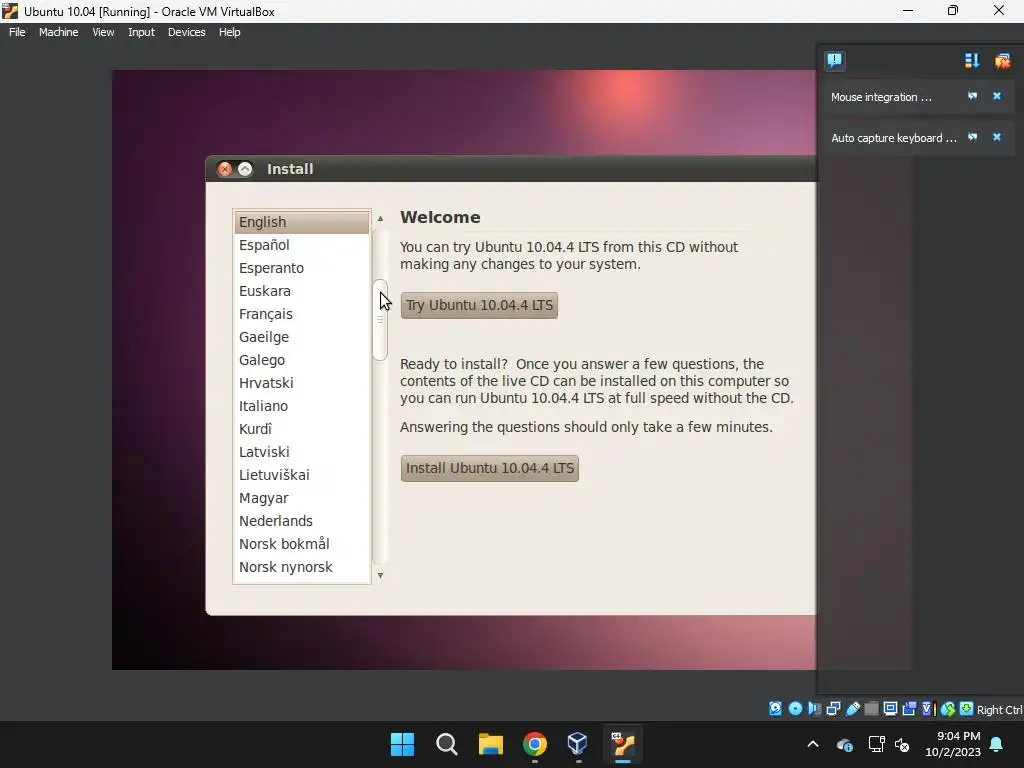This screenshot has width=1024, height=768.
Task: Open File Explorer from the taskbar
Action: click(x=490, y=744)
